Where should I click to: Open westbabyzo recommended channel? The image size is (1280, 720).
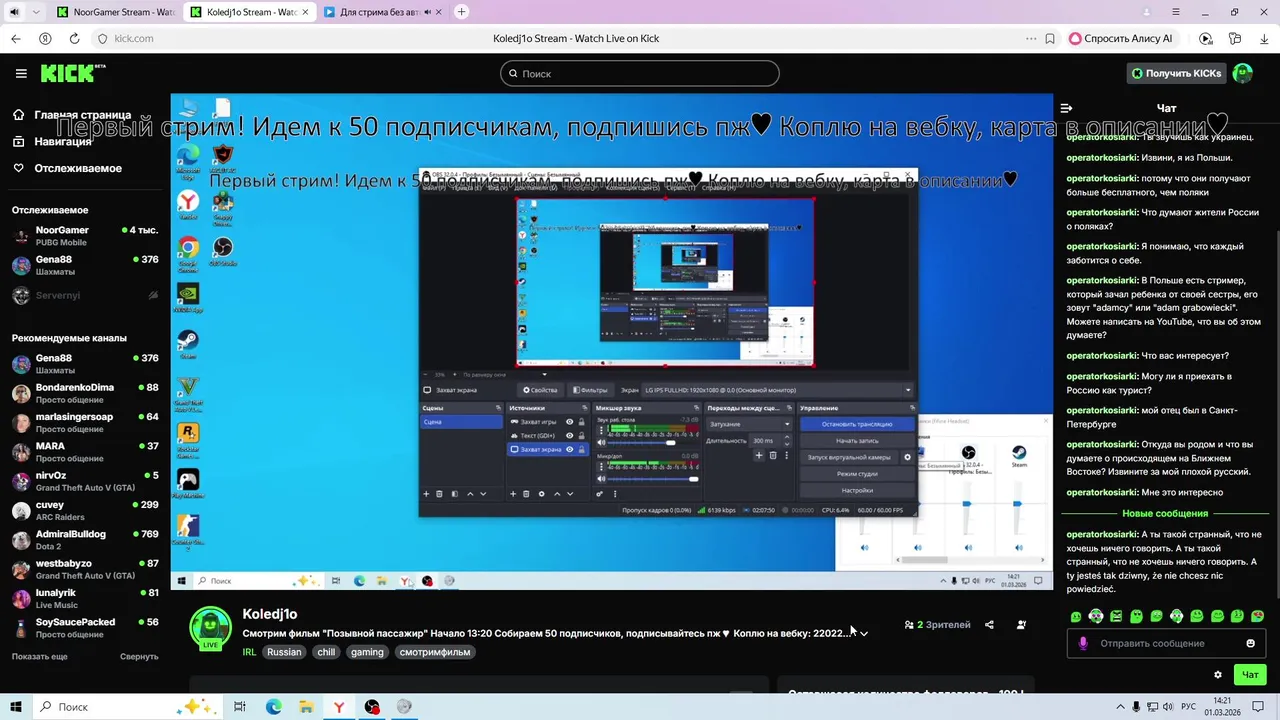pyautogui.click(x=85, y=569)
